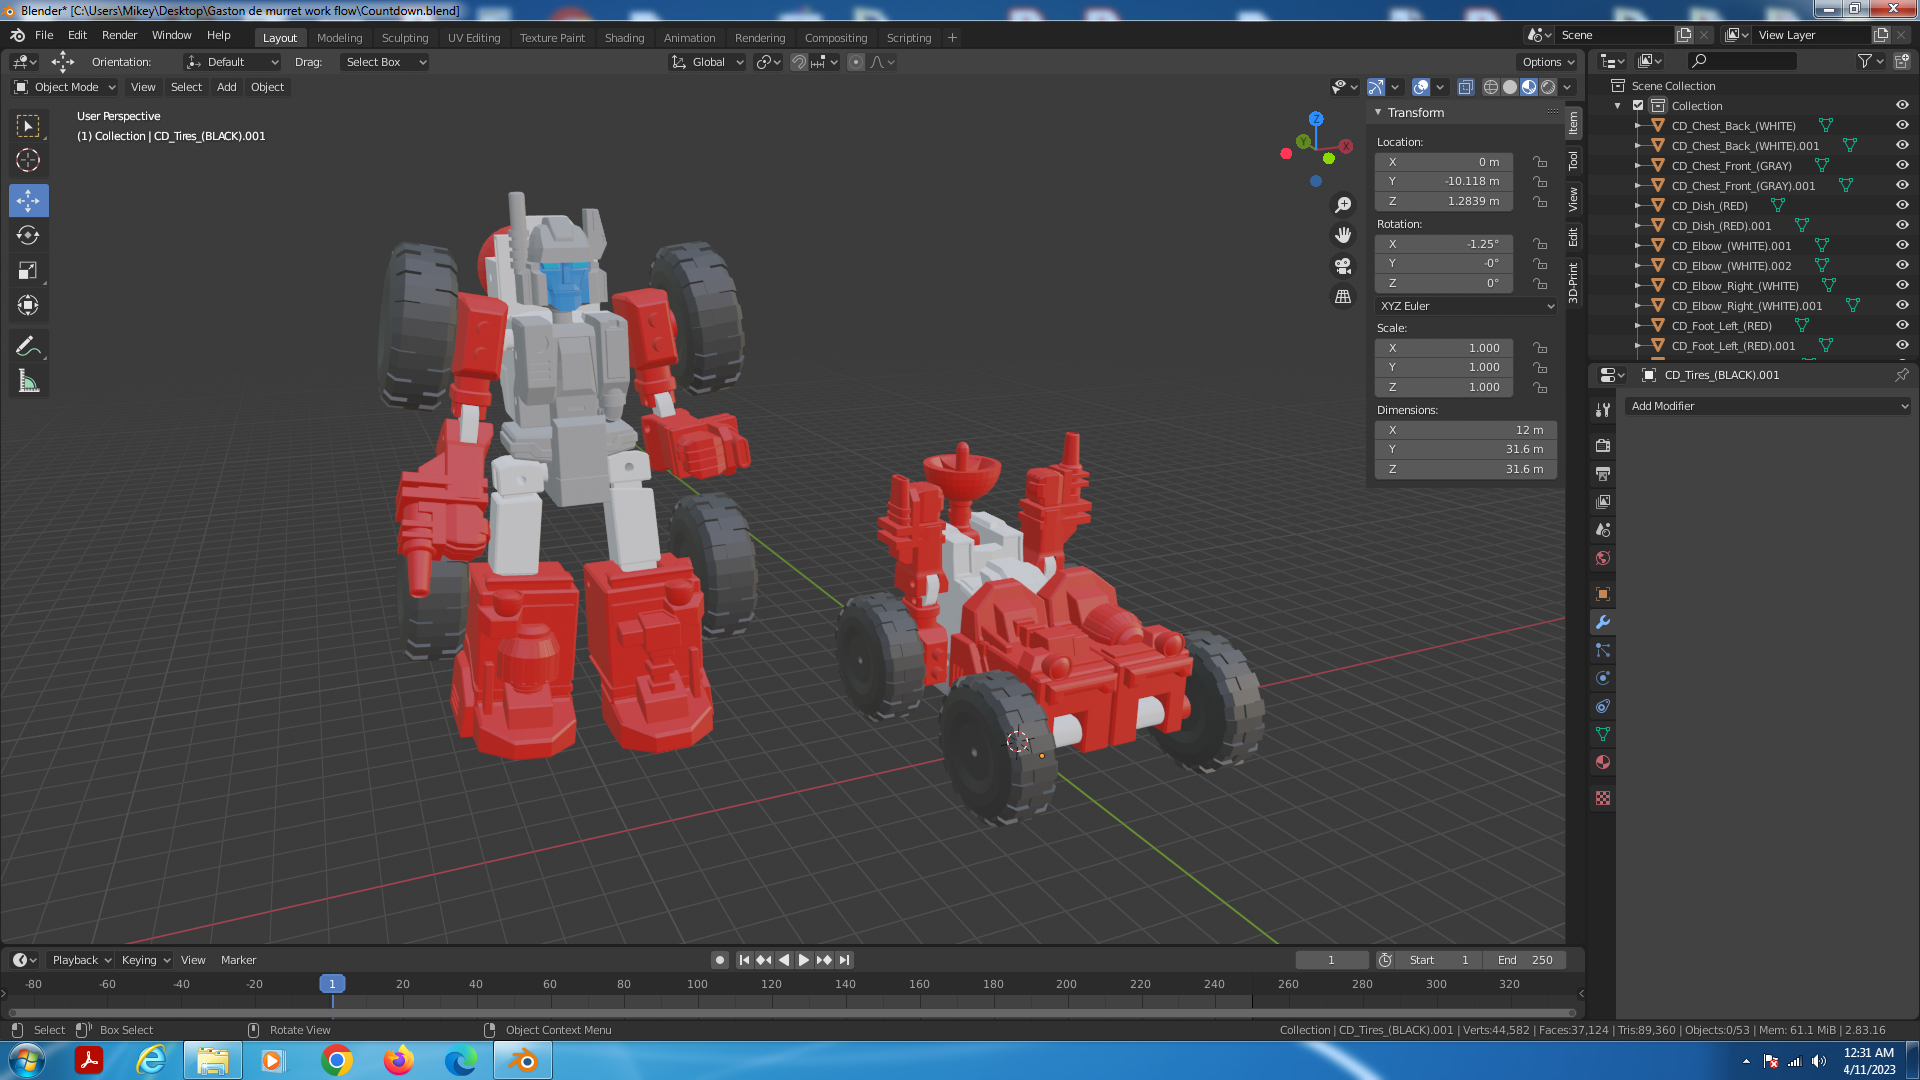Activate the 3D Cursor tool
The width and height of the screenshot is (1920, 1080).
click(x=28, y=160)
